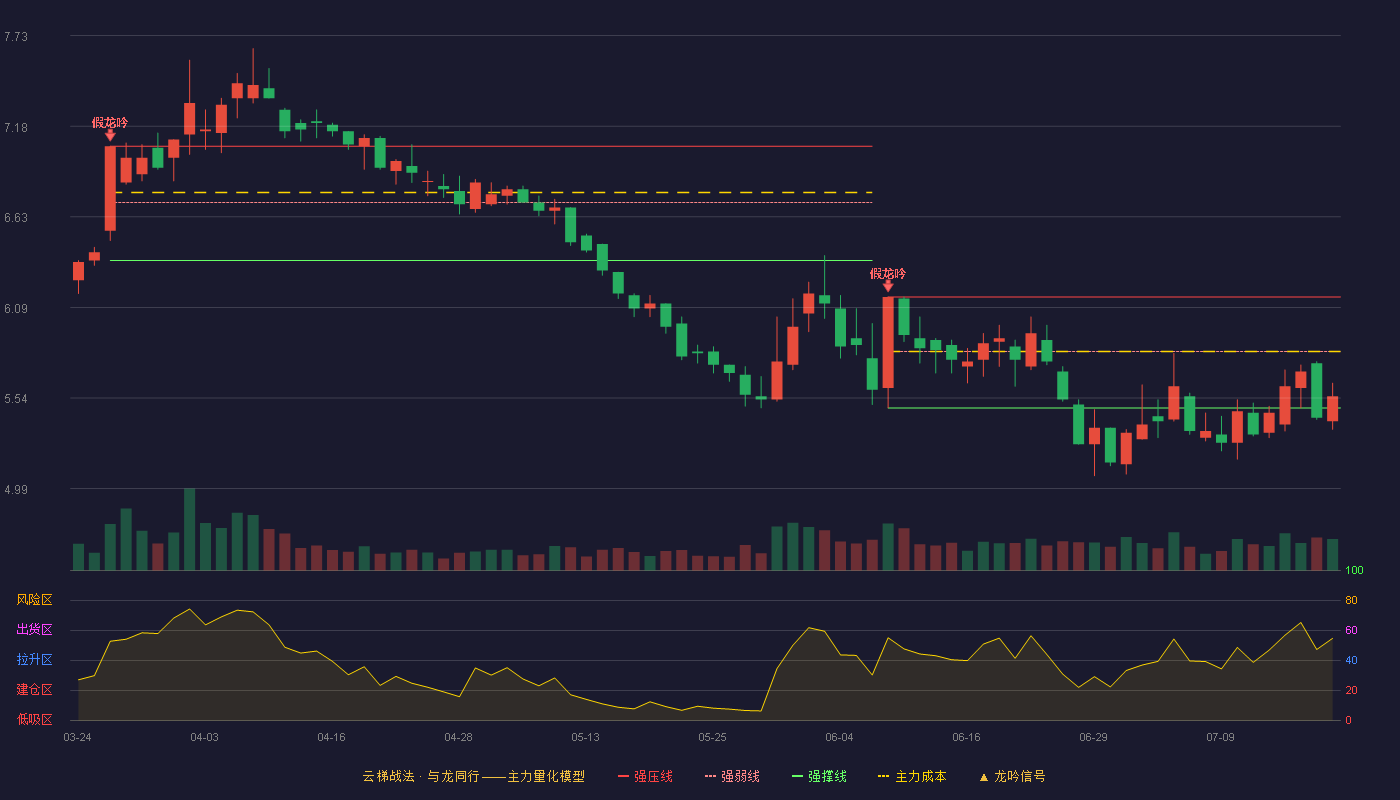The image size is (1400, 800).
Task: Click the 04-03 date axis label
Action: pos(204,737)
